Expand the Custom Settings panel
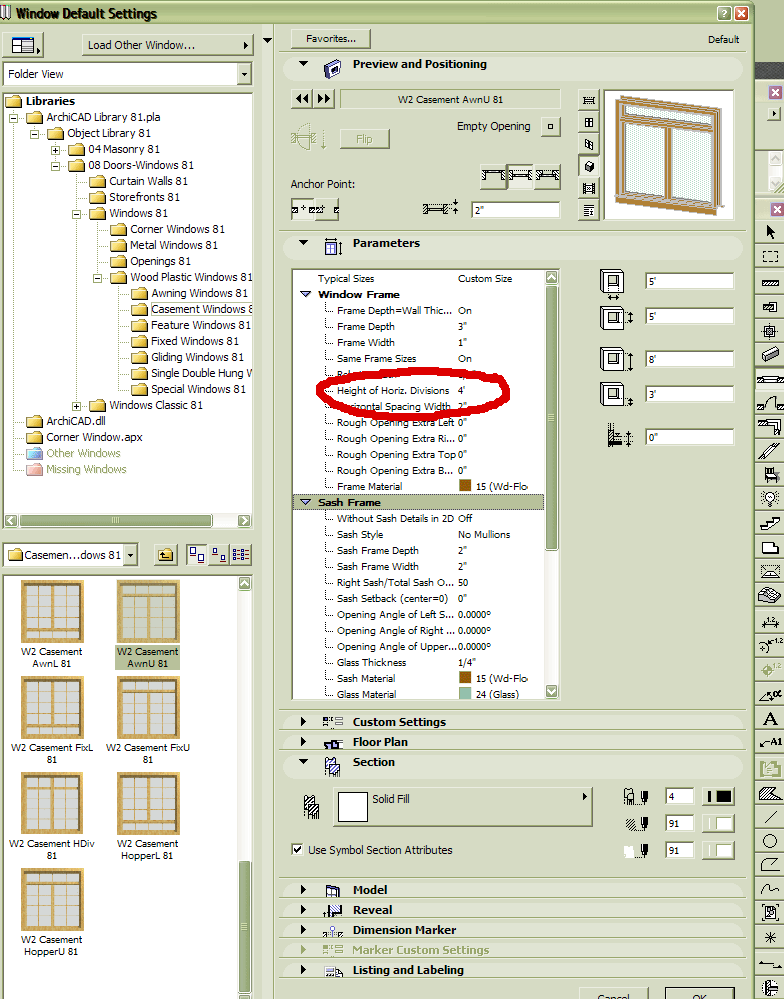The height and width of the screenshot is (999, 784). coord(303,721)
